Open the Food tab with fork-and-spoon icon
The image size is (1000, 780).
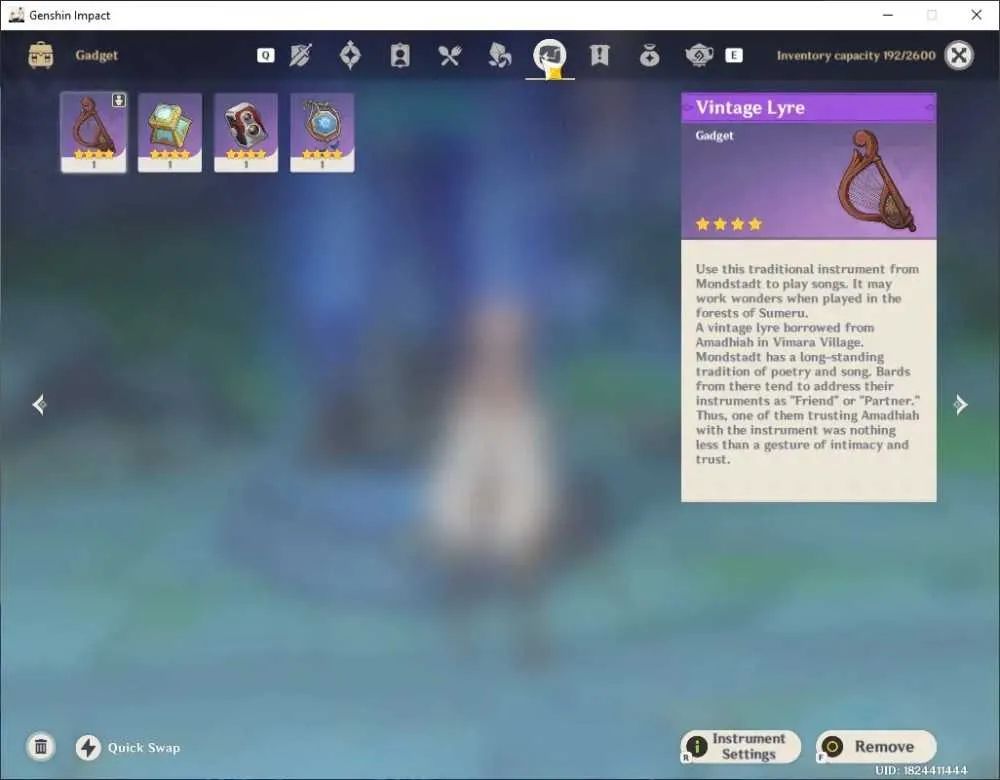(x=450, y=56)
